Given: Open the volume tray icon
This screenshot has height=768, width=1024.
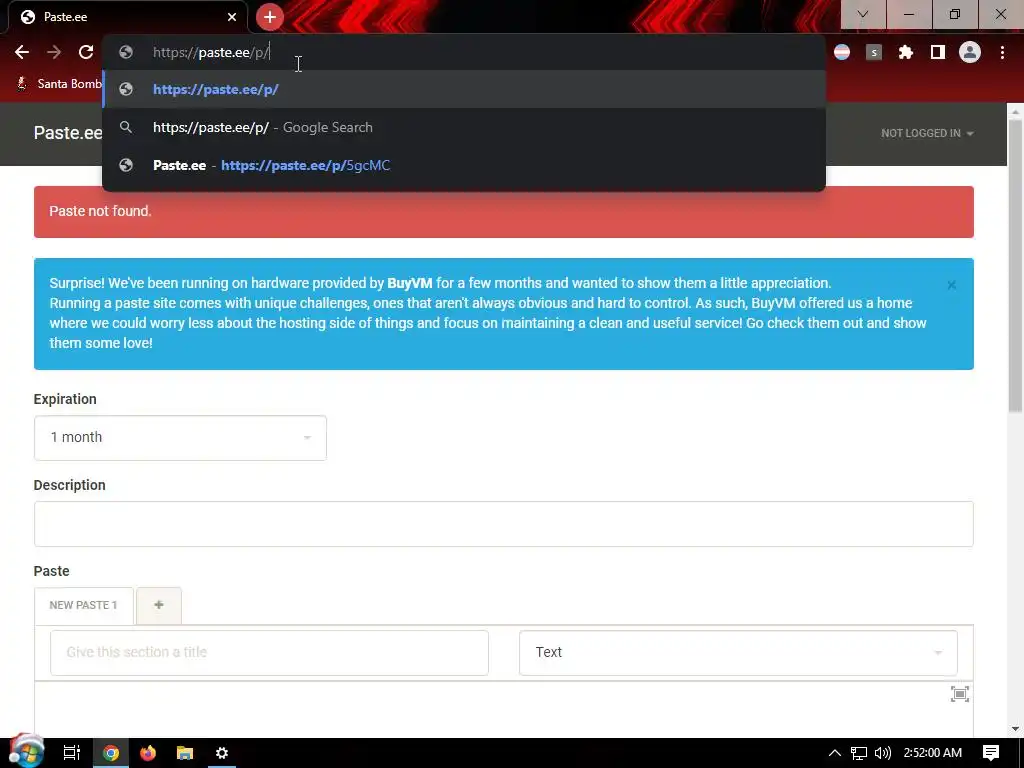Looking at the screenshot, I should click(x=883, y=753).
